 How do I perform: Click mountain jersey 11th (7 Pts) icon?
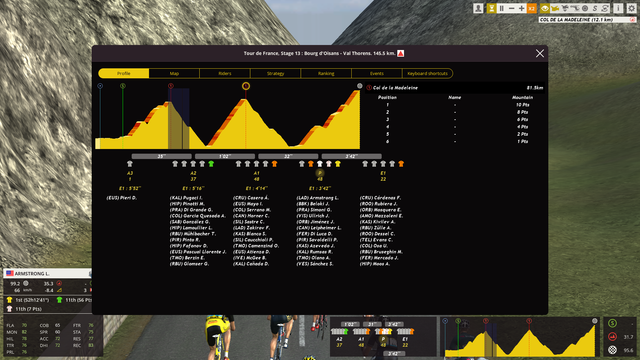click(x=9, y=309)
